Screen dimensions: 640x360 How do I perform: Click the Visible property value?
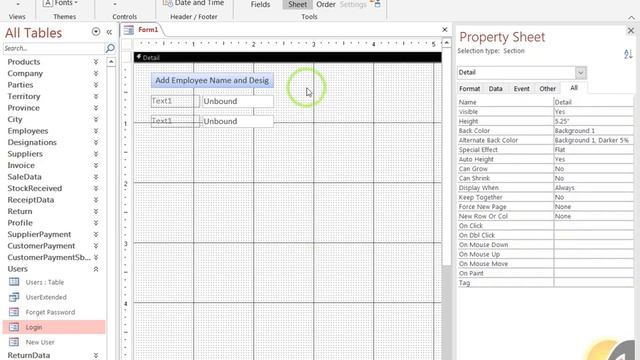593,111
